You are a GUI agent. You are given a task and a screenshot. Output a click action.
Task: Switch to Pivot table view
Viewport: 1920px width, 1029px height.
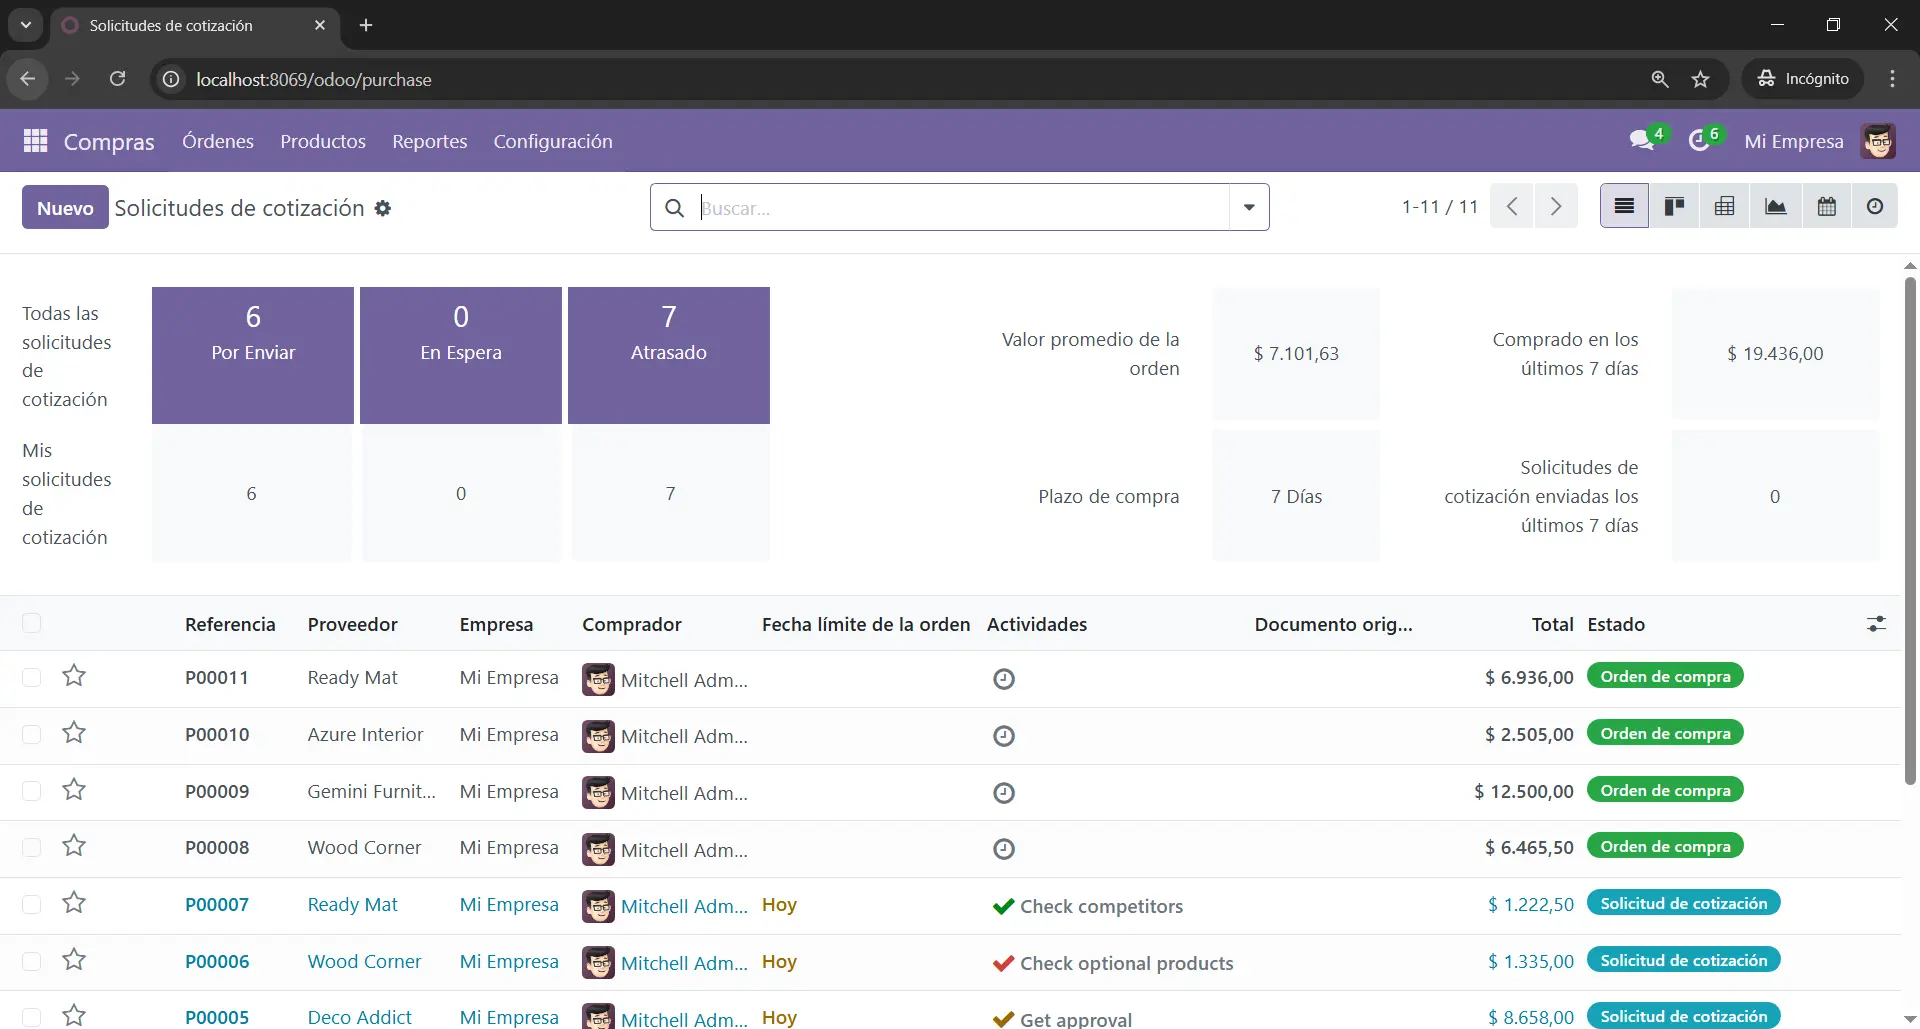click(1724, 207)
